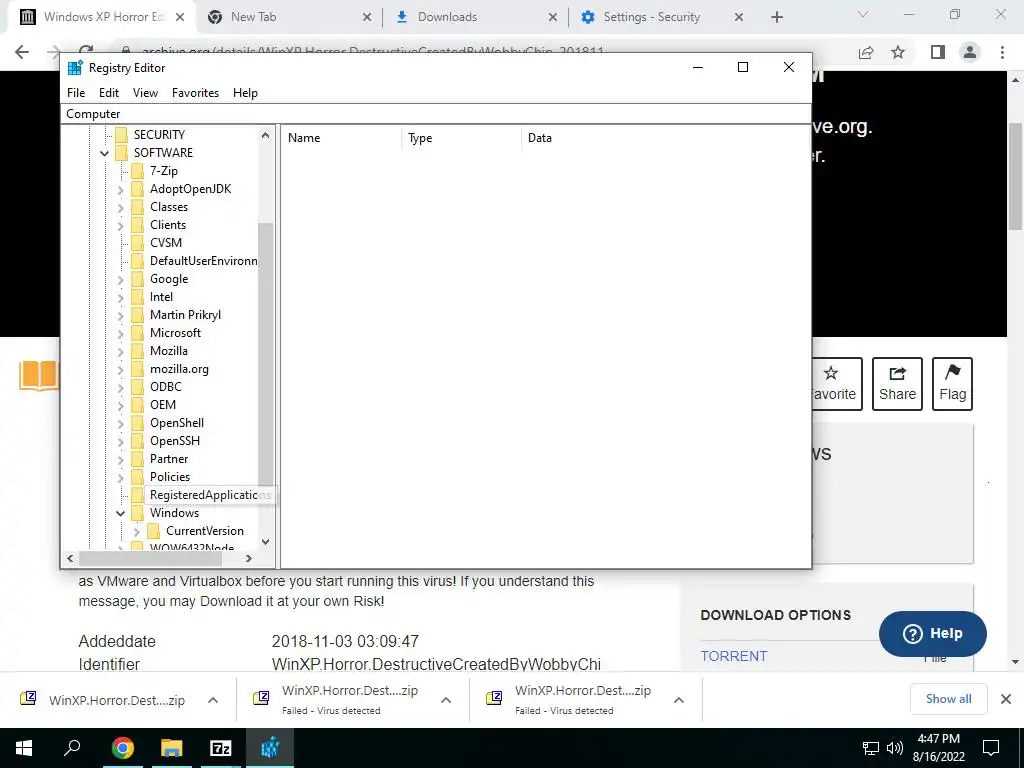The height and width of the screenshot is (768, 1024).
Task: Click the tree vertical scrollbar up arrow
Action: tap(265, 136)
